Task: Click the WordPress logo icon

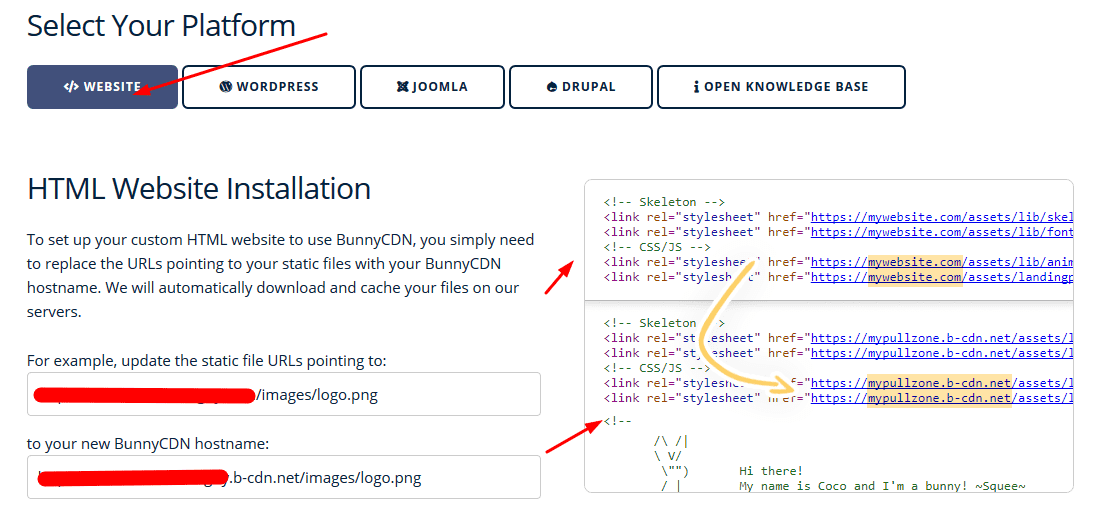Action: coord(226,87)
